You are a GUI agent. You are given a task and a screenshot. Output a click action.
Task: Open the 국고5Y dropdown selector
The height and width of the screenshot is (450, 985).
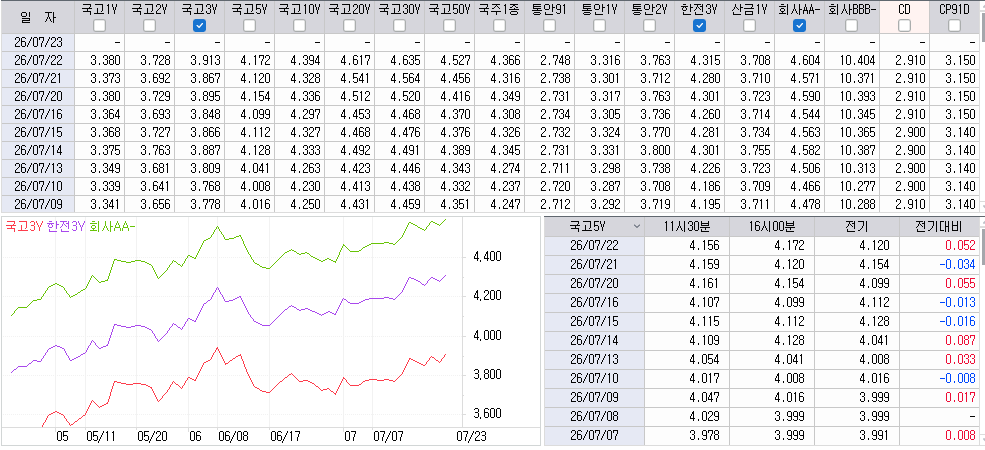click(594, 226)
